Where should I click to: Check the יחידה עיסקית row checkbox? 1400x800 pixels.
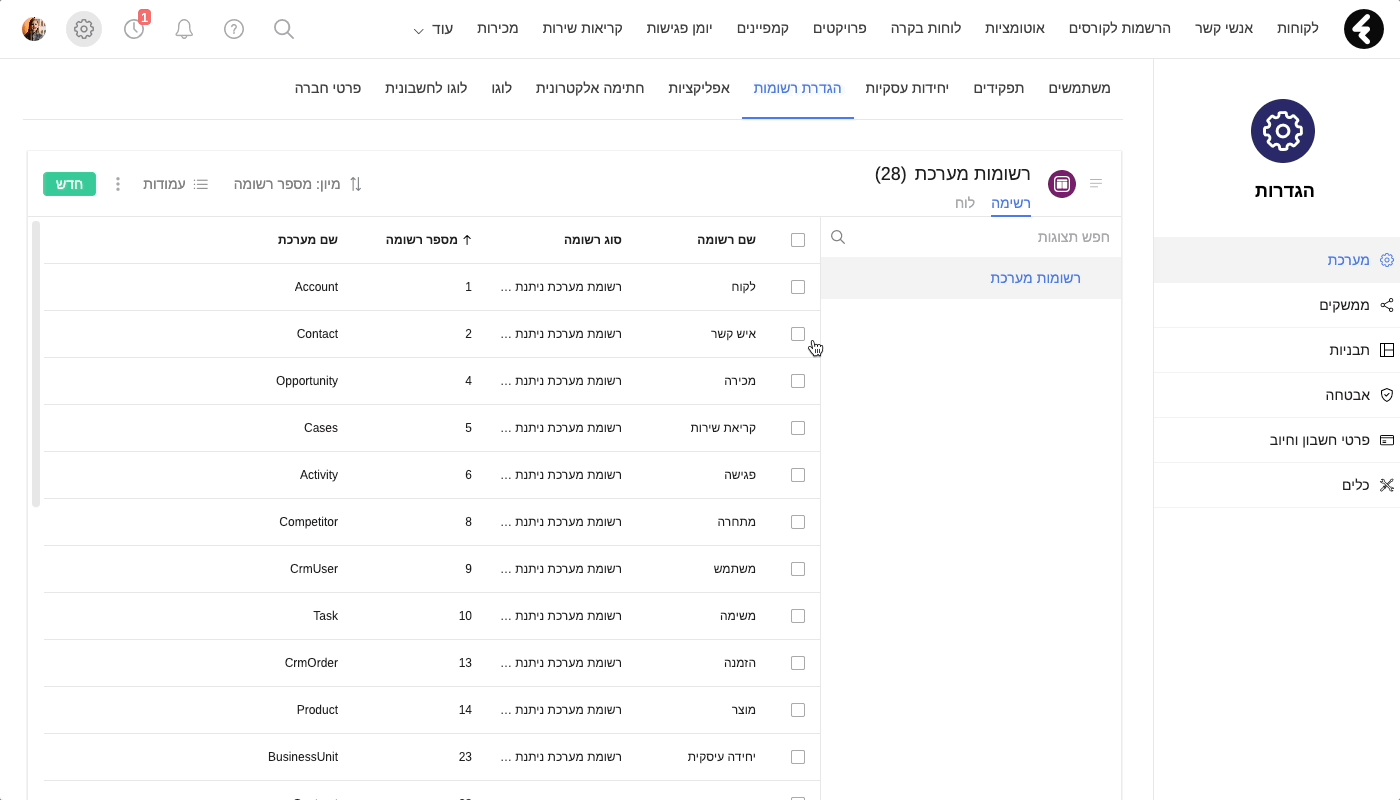(x=798, y=757)
